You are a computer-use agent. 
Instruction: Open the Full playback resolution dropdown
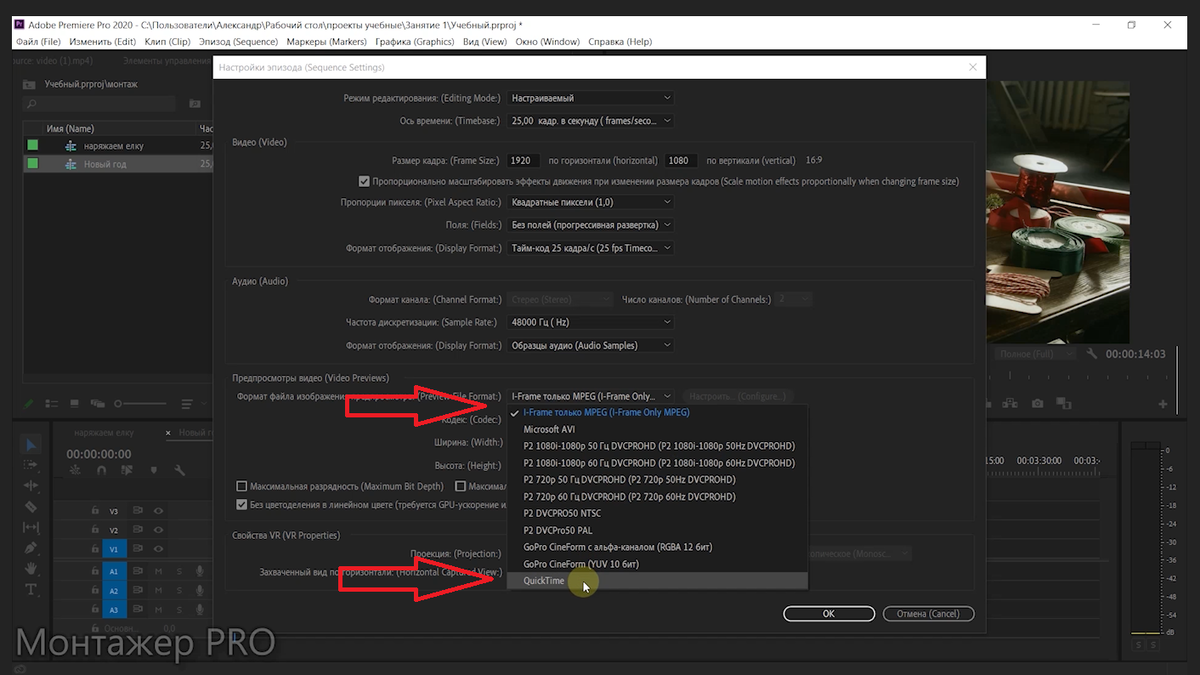coord(1038,354)
